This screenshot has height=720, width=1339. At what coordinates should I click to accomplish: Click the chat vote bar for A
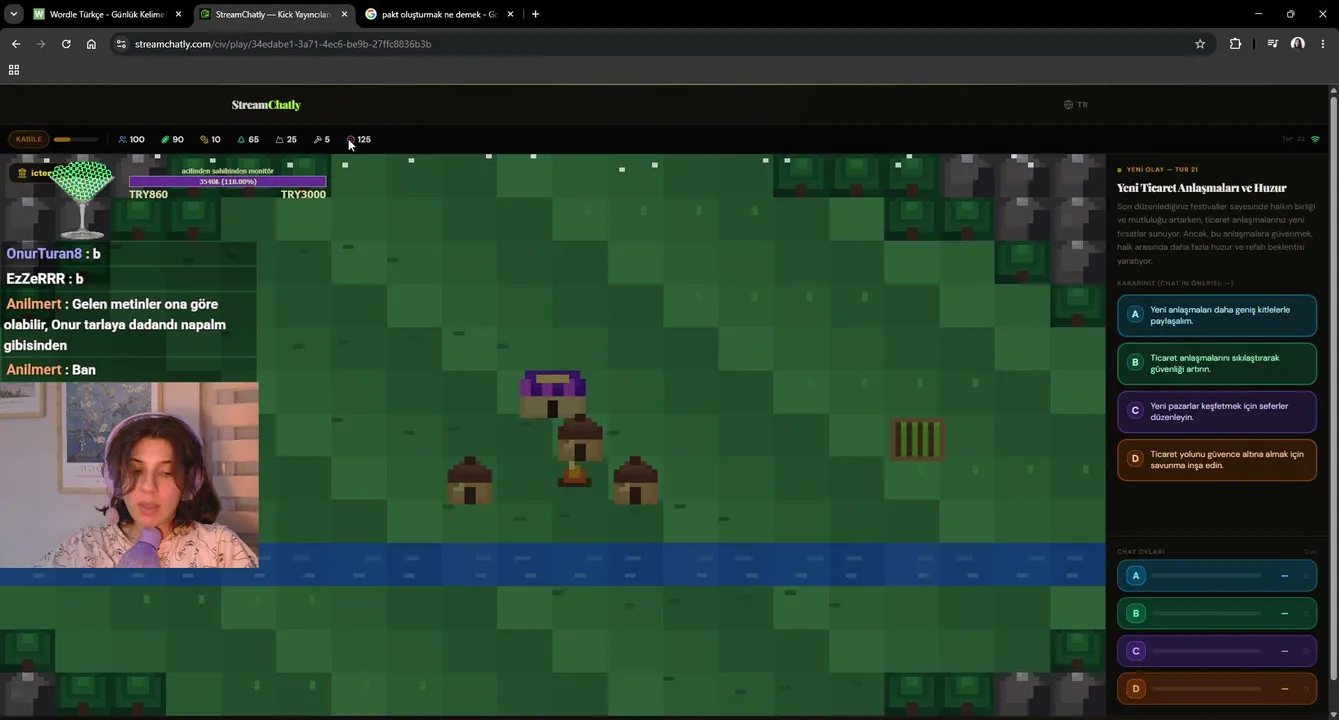pos(1216,576)
